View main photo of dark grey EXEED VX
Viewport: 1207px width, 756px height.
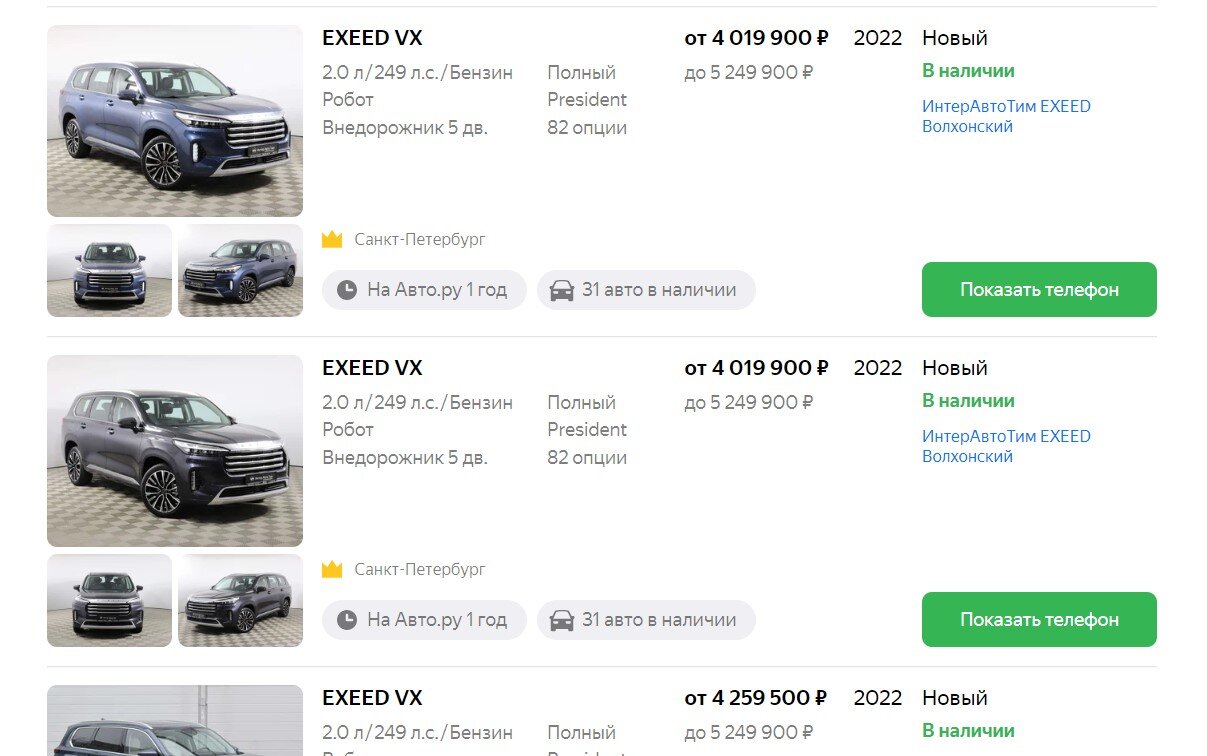(x=175, y=451)
